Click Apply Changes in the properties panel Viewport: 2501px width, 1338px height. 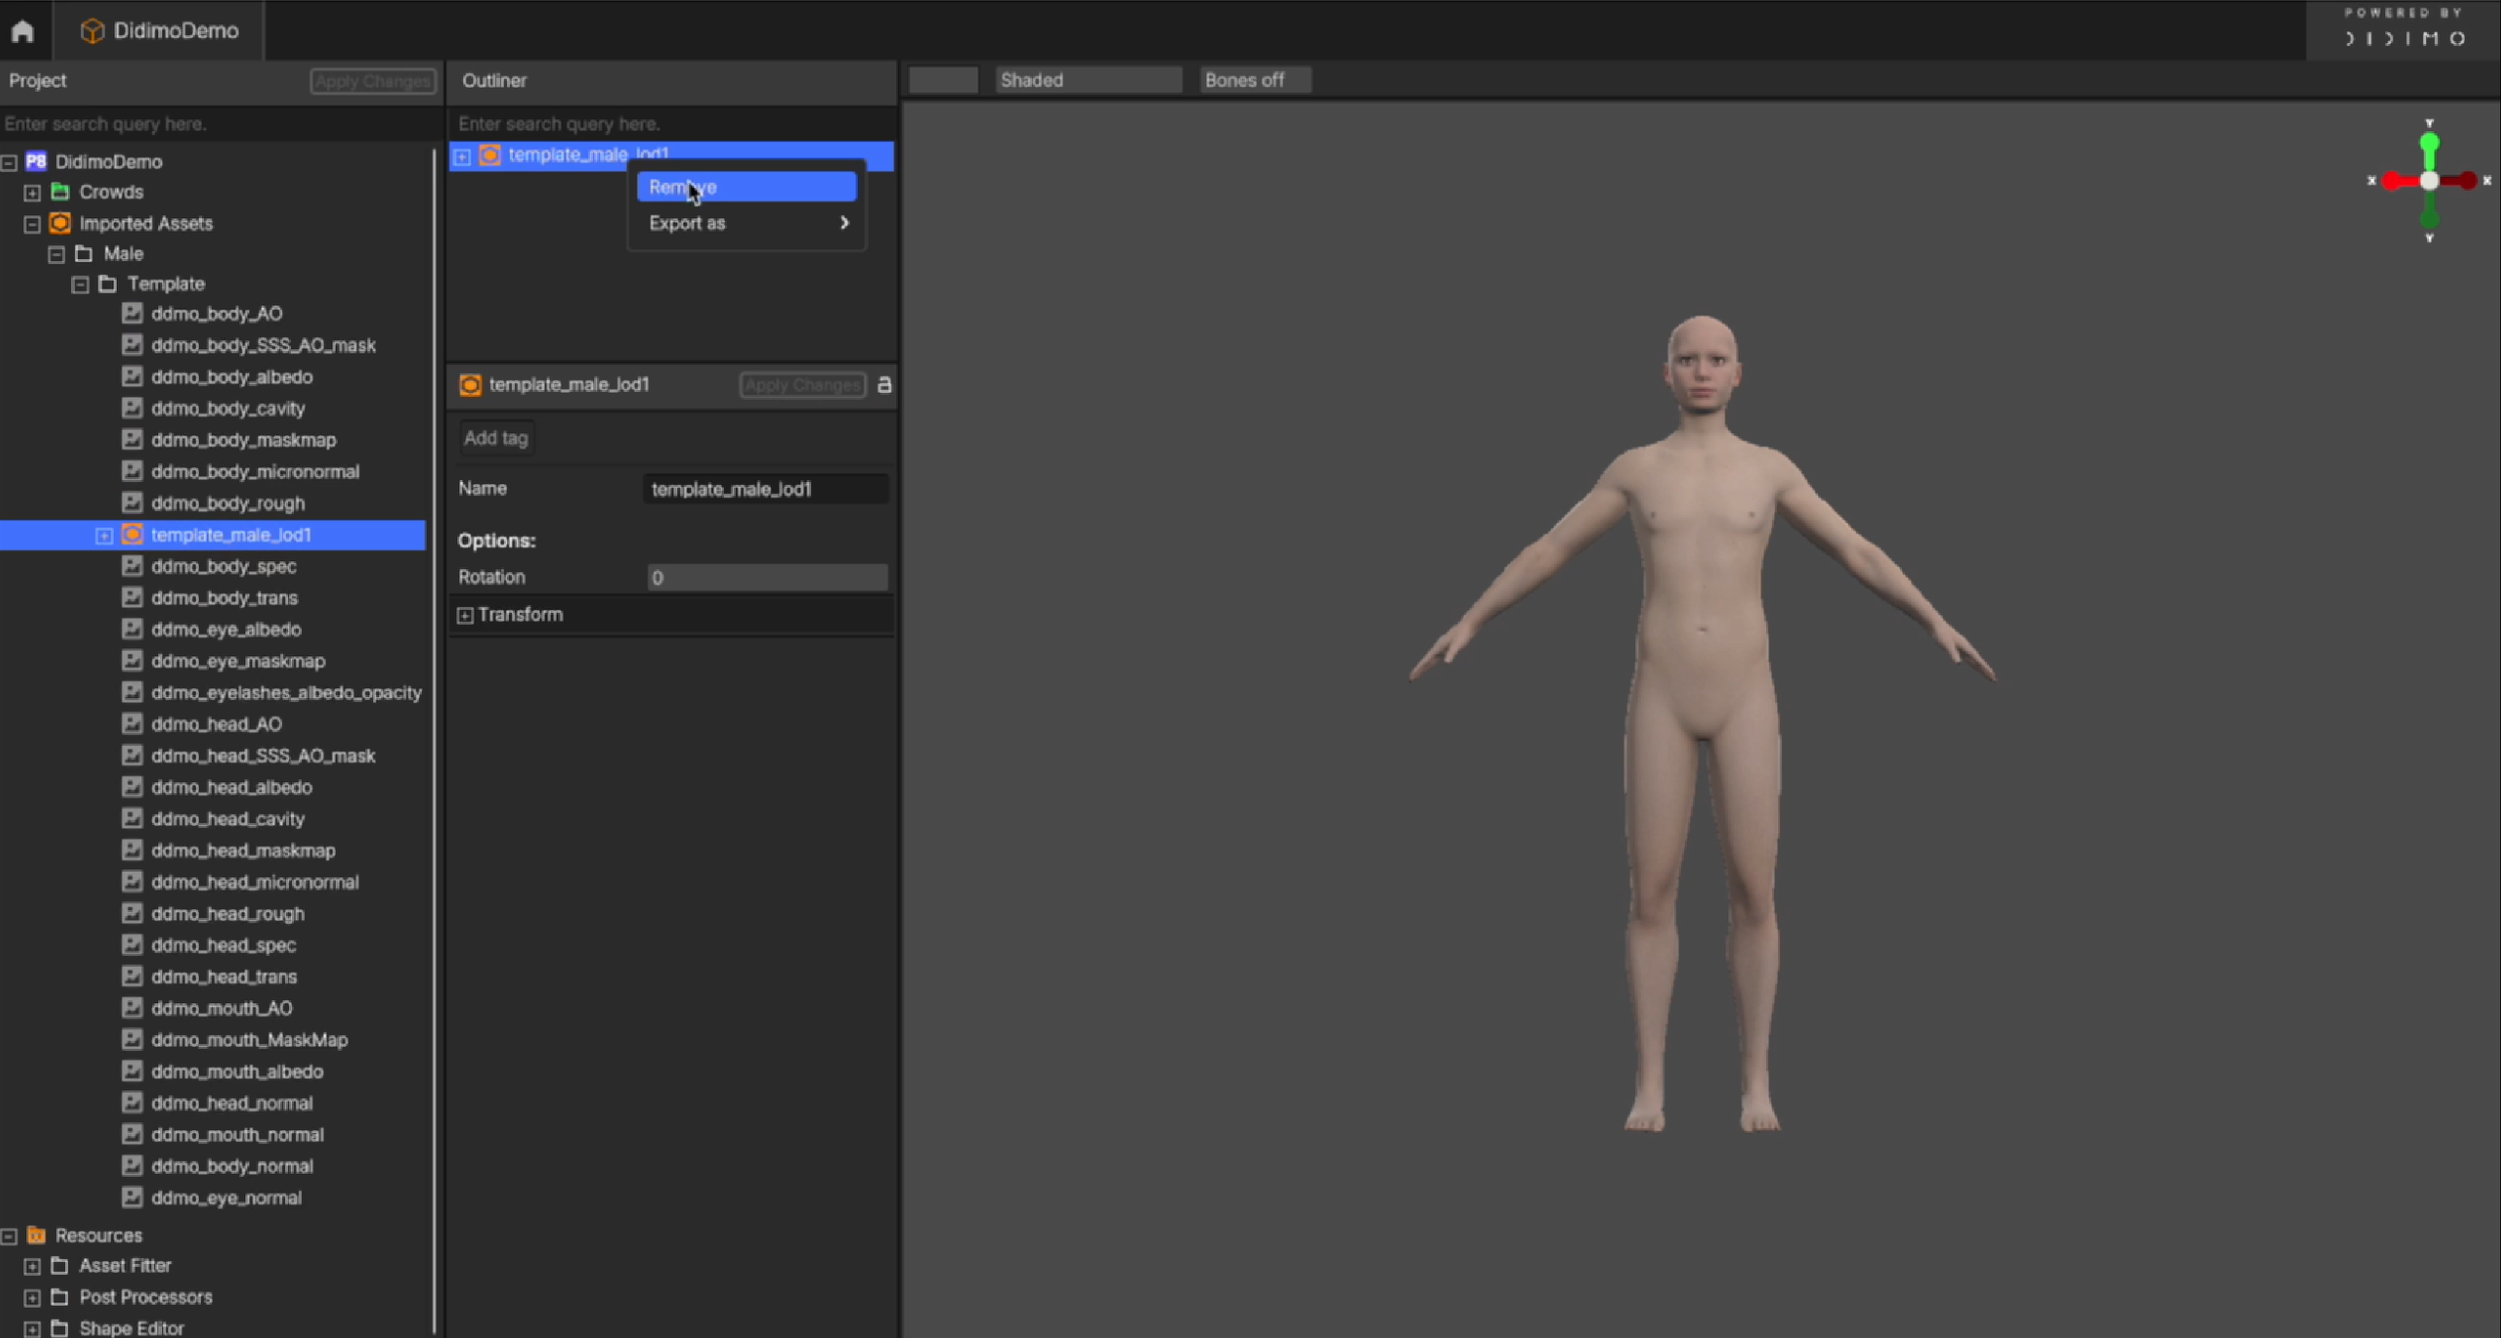pos(802,385)
